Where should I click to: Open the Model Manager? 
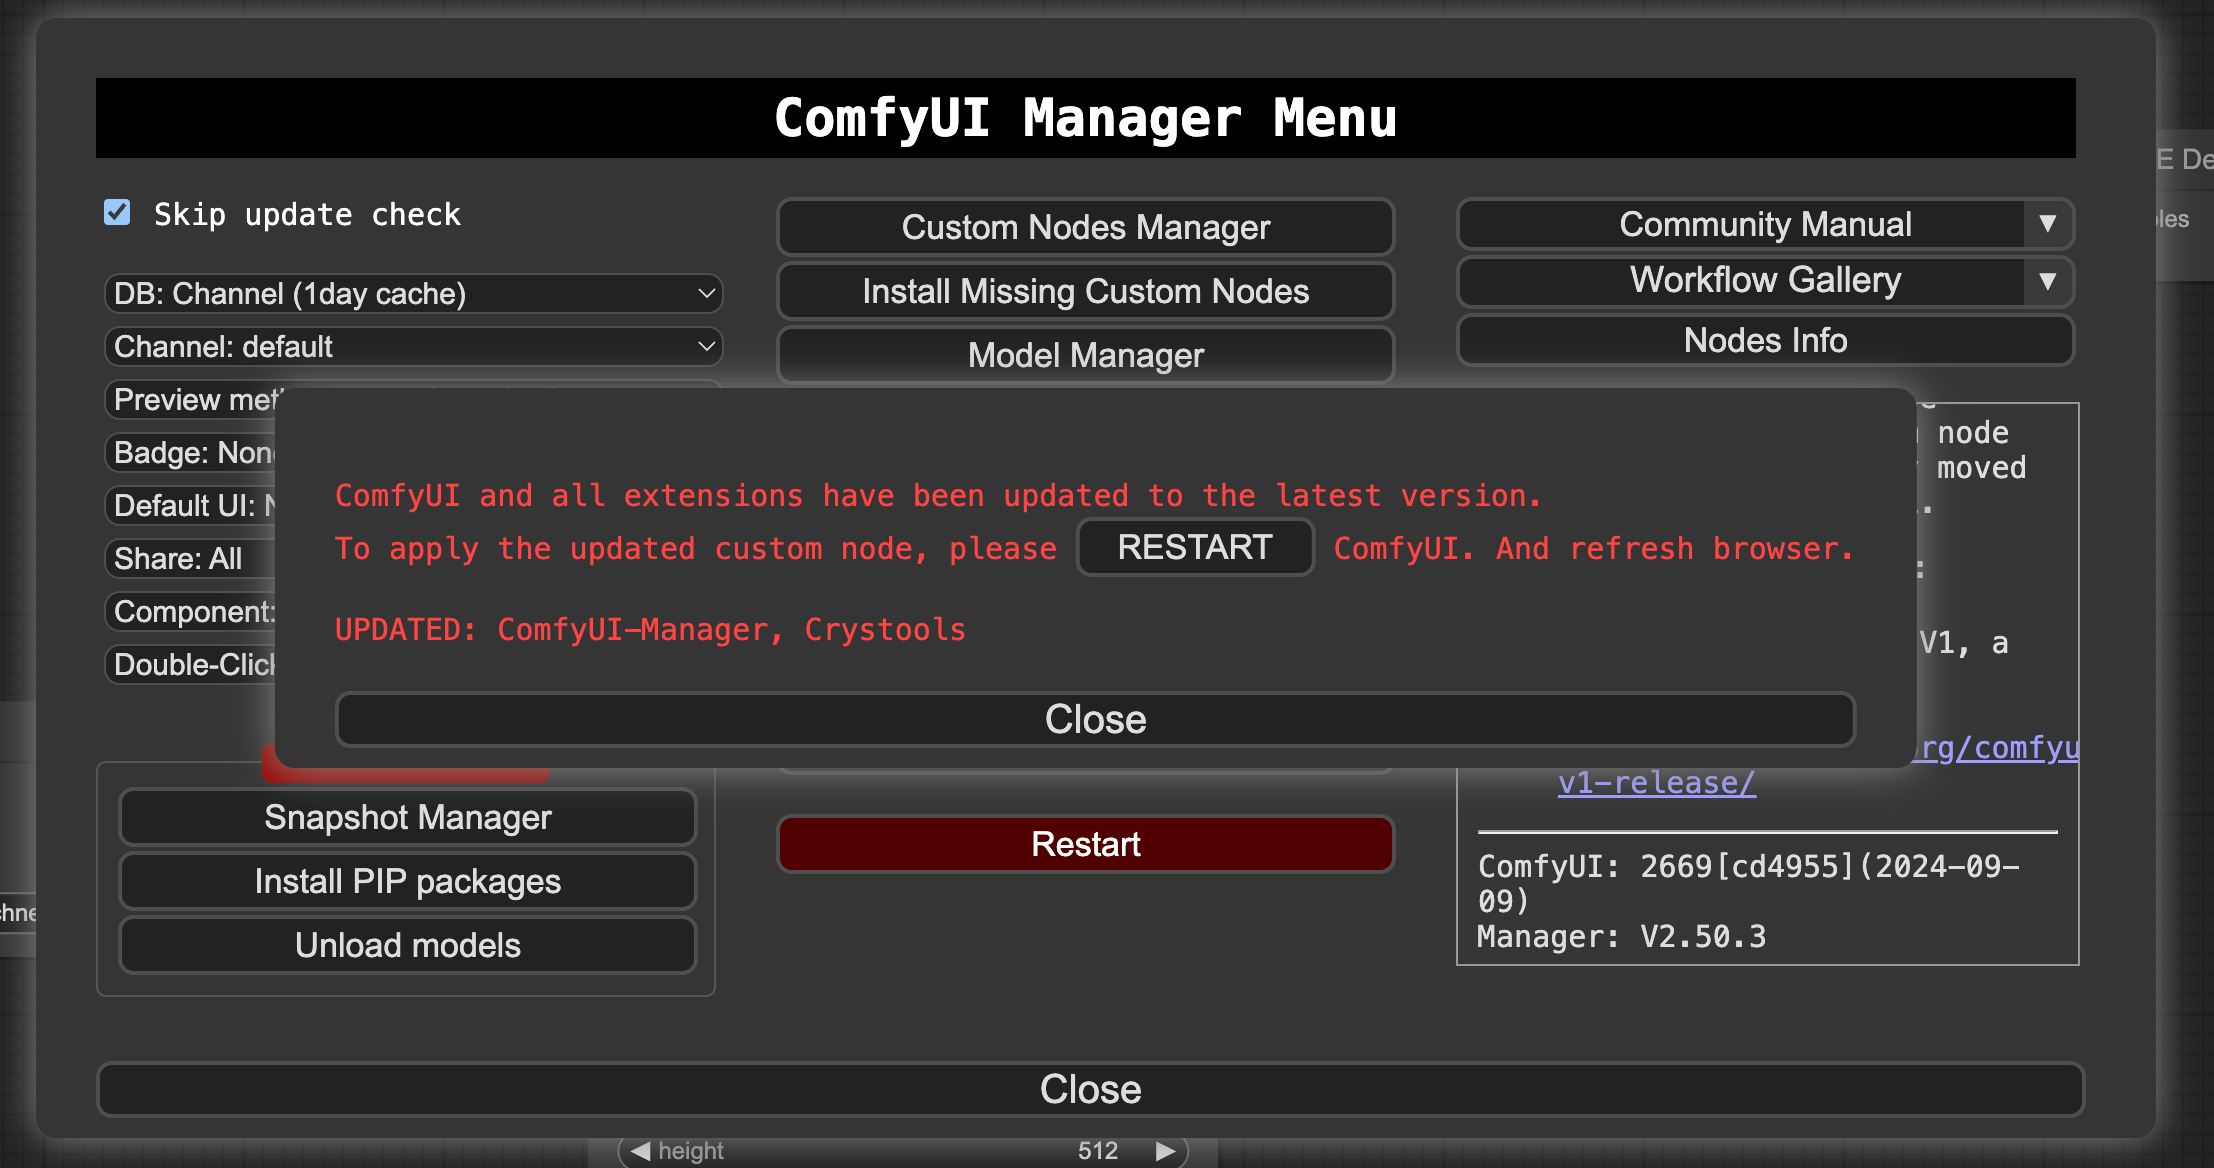pos(1085,355)
